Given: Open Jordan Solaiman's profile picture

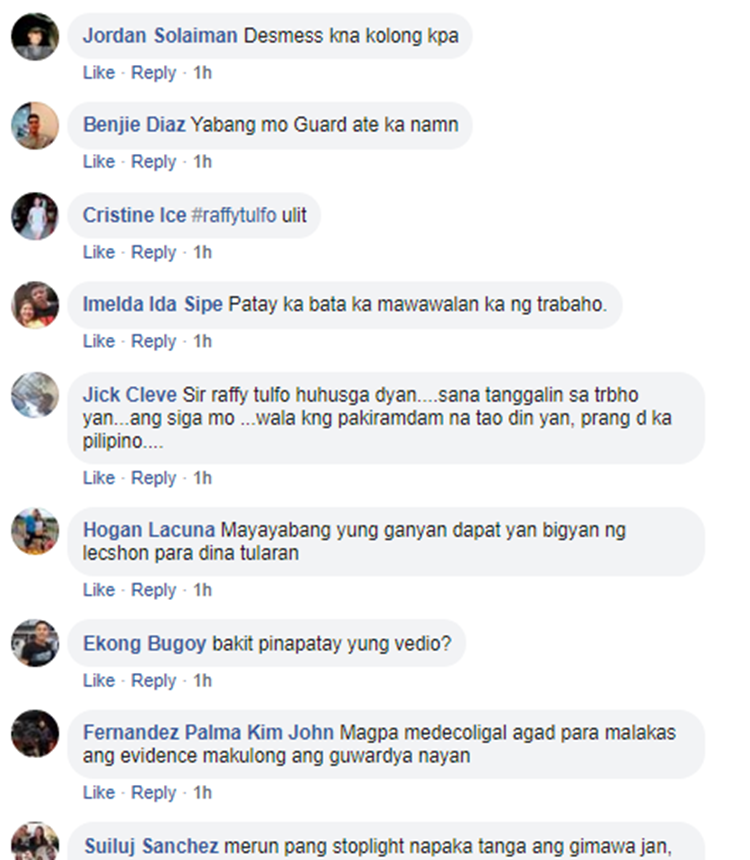Looking at the screenshot, I should pyautogui.click(x=35, y=36).
